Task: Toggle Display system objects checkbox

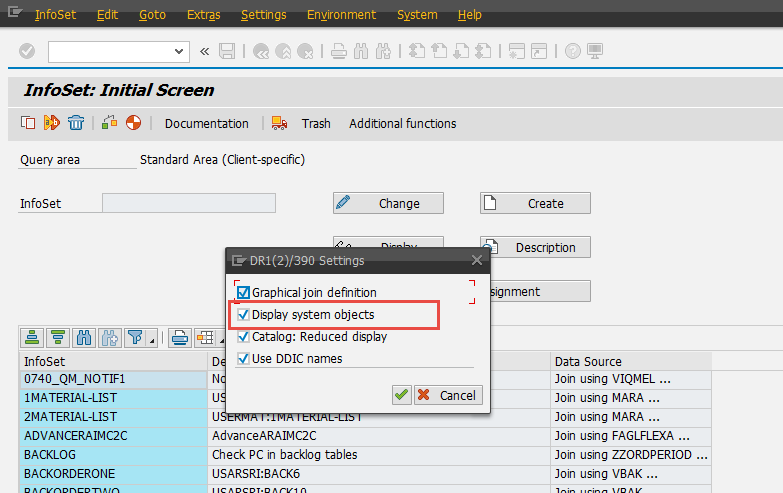Action: tap(243, 315)
